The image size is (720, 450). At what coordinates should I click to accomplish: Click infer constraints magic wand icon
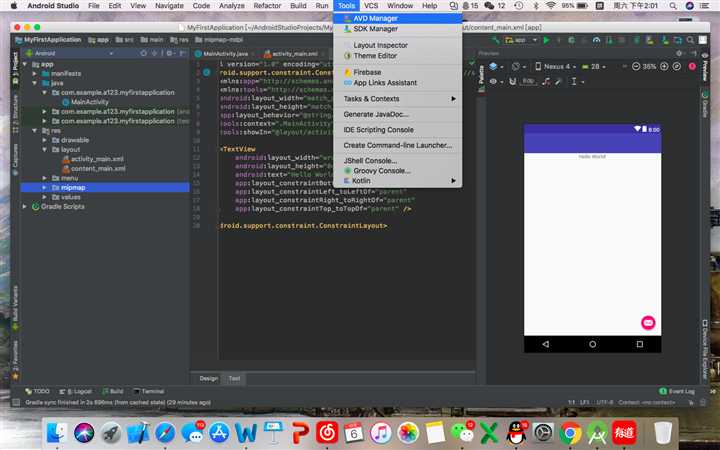tap(558, 81)
